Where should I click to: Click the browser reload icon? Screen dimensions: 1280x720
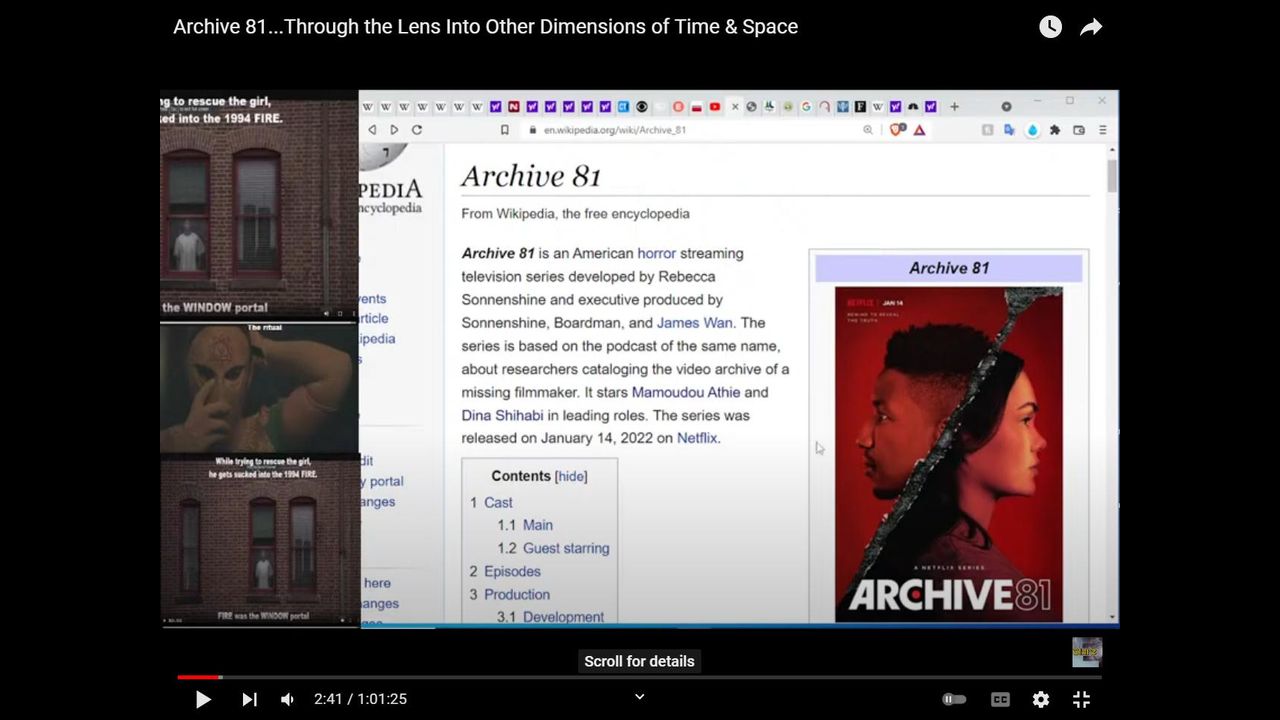point(417,130)
